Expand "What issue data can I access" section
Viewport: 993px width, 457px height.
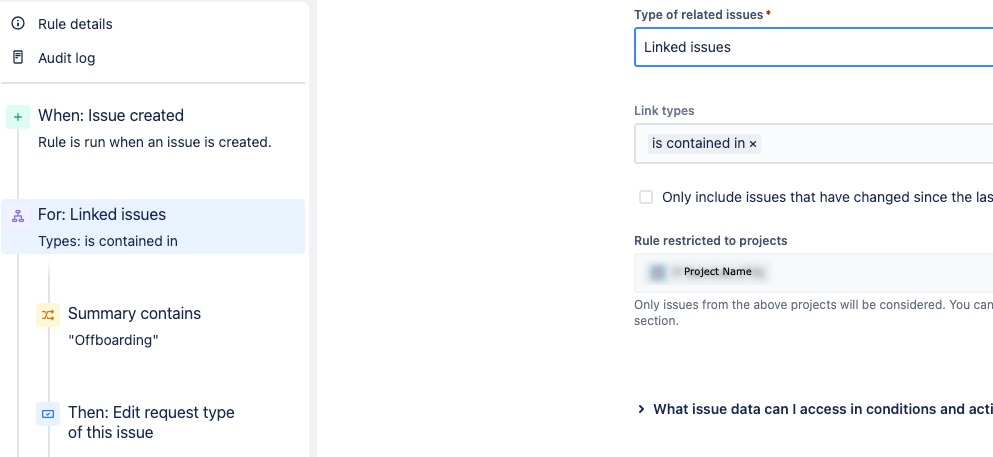tap(641, 409)
